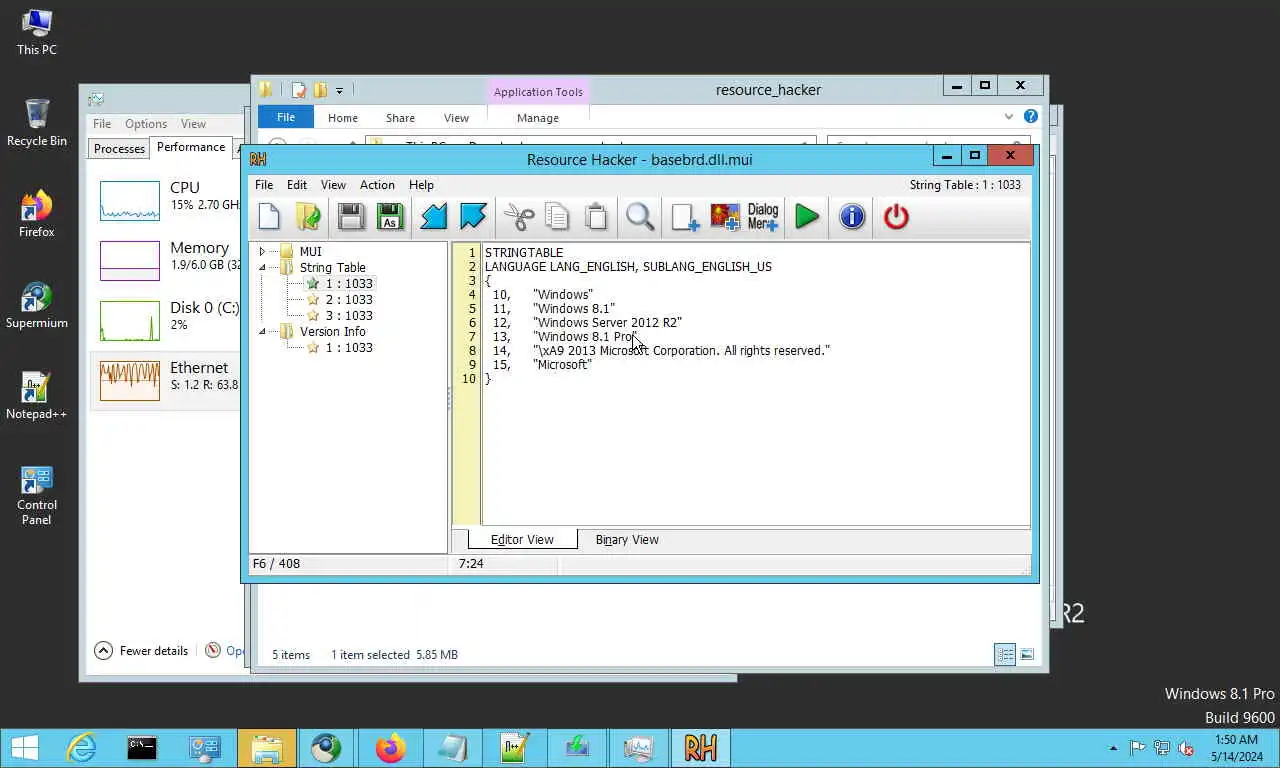Open the Notepad++ desktop shortcut
Screen dimensions: 1280x768
(37, 395)
